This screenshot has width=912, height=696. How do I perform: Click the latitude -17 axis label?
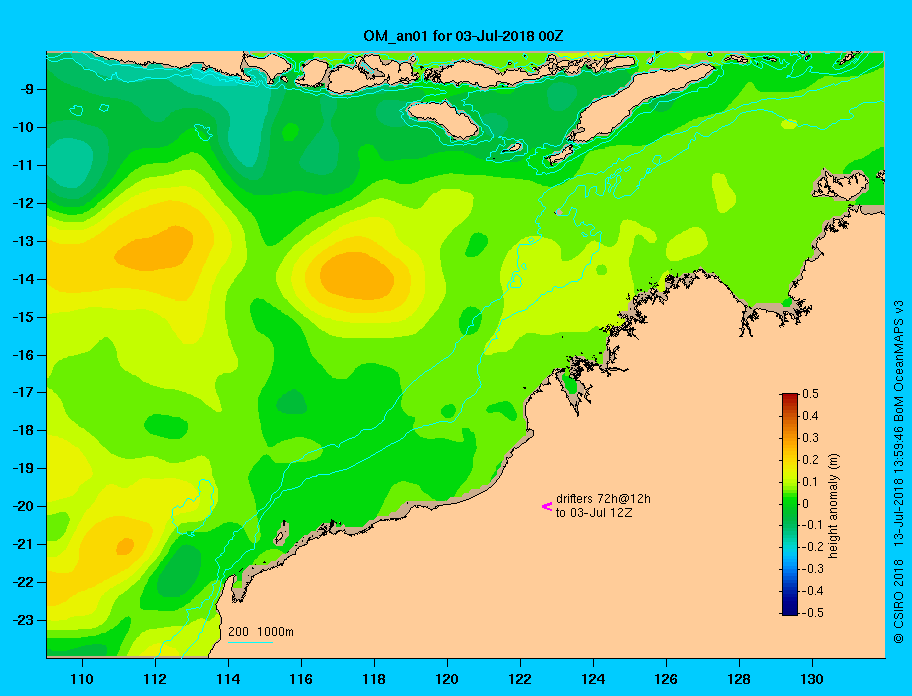pos(22,393)
